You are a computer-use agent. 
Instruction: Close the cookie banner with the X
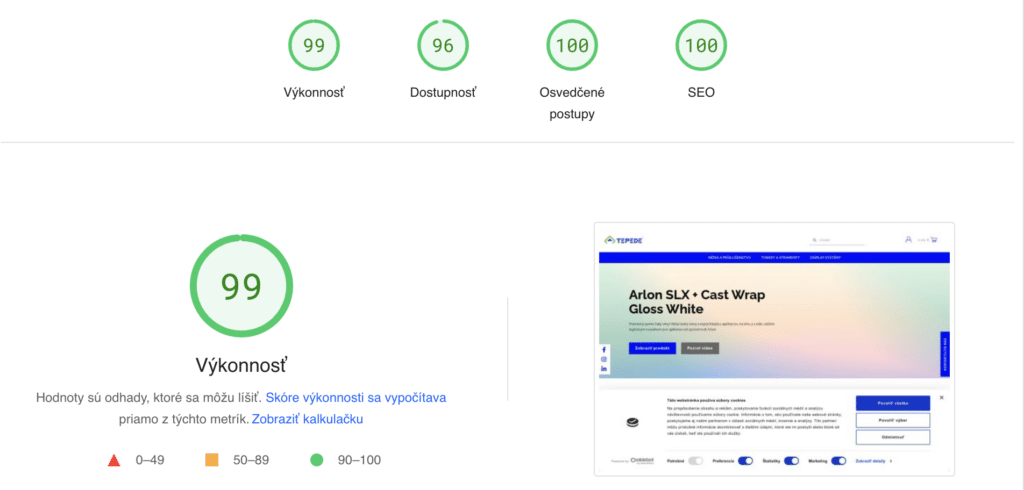tap(941, 397)
